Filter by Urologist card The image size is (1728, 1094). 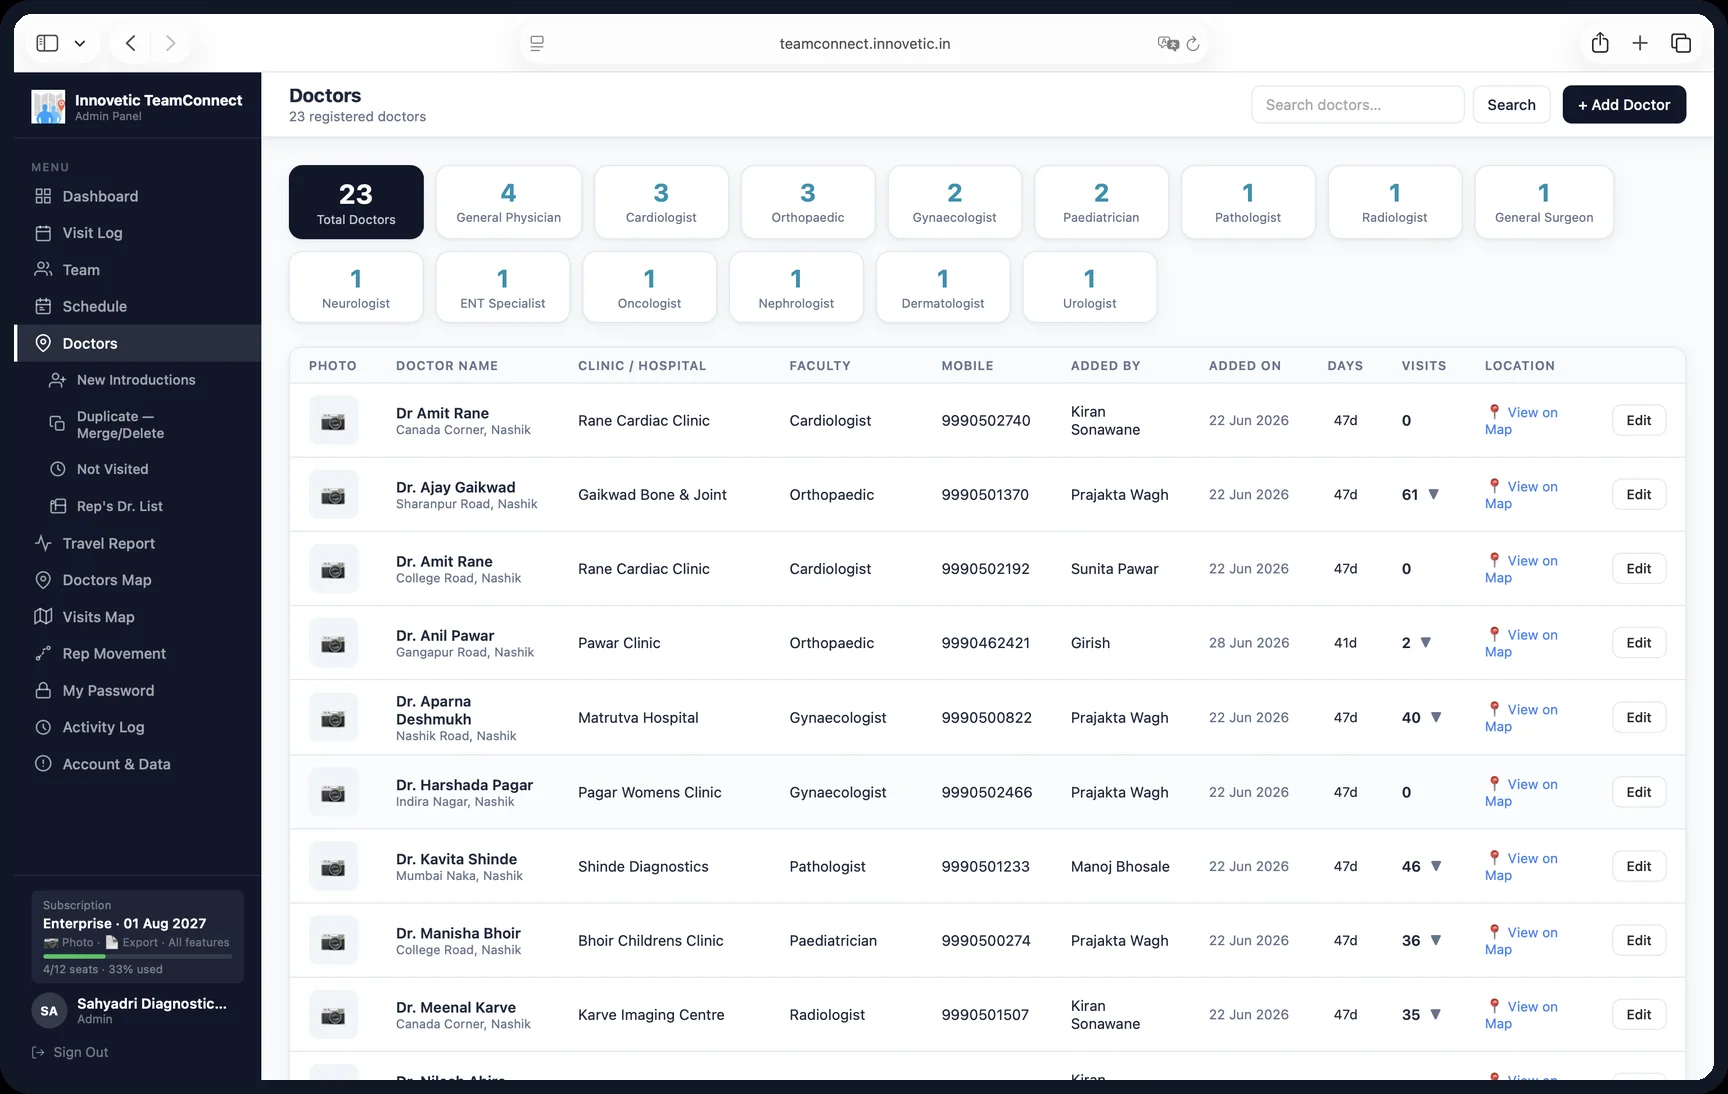pyautogui.click(x=1090, y=287)
